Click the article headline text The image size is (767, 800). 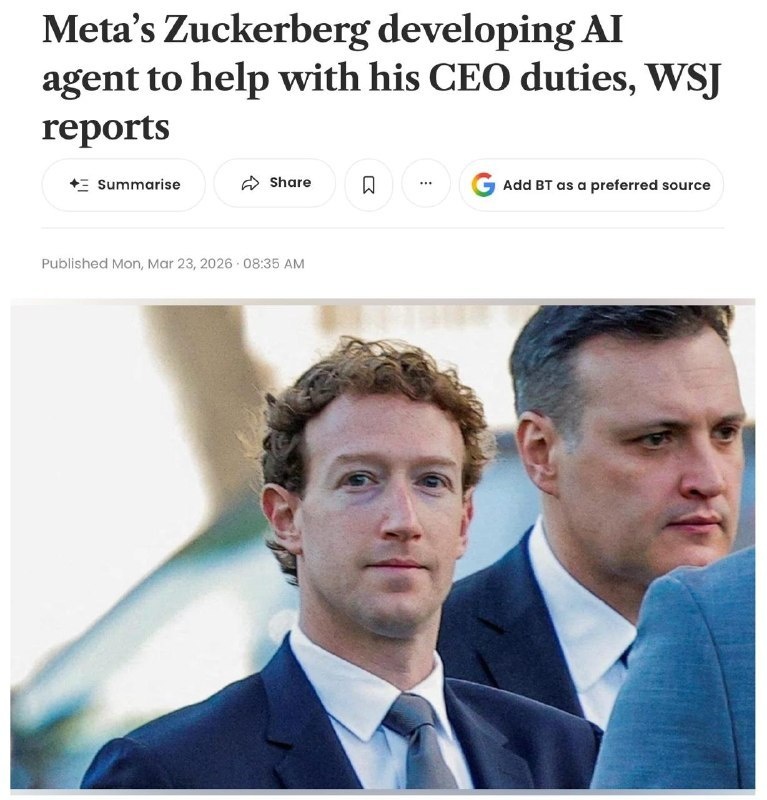382,78
